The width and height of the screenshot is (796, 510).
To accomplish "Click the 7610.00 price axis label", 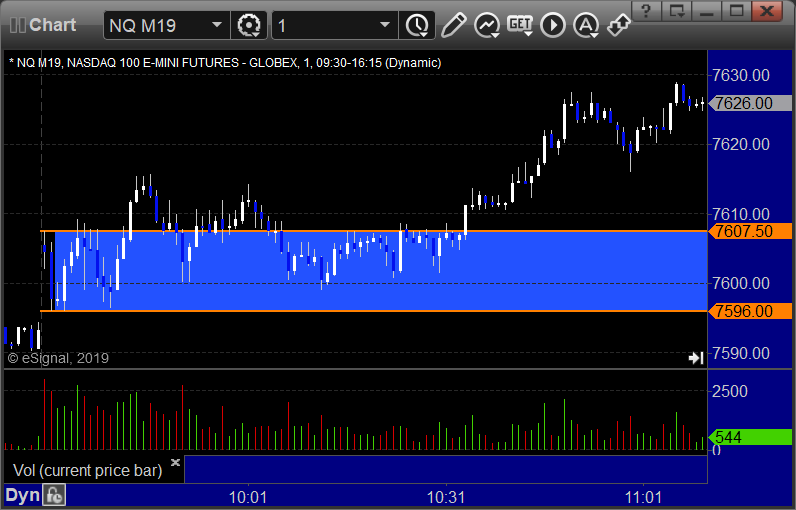I will 741,214.
